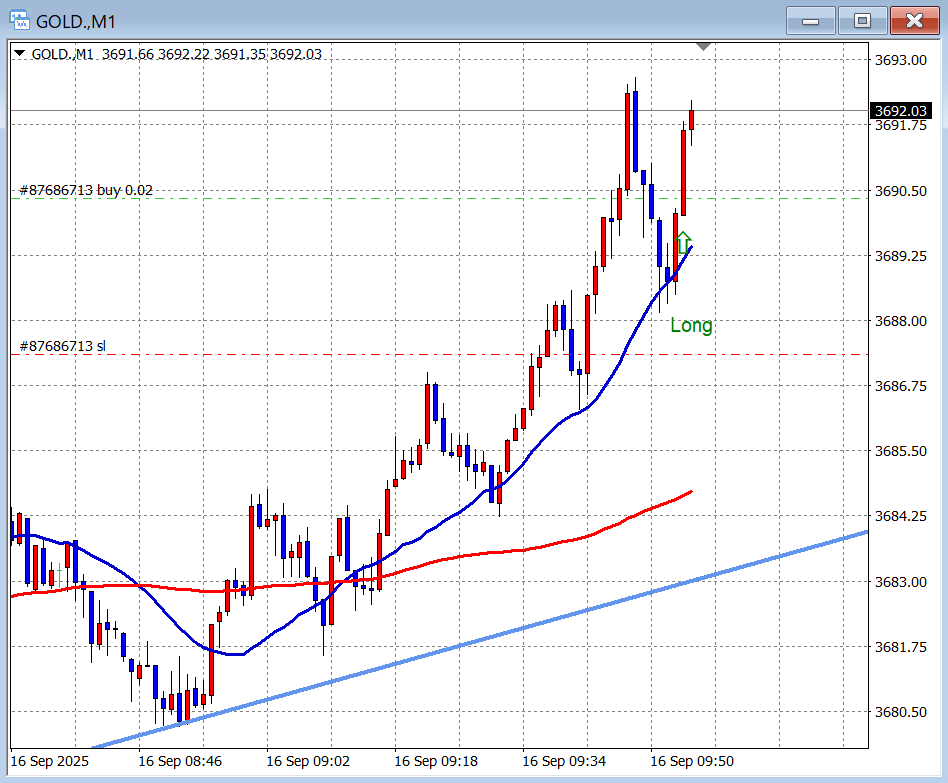This screenshot has width=948, height=783.
Task: Click the current price label 3692.03
Action: pos(901,110)
